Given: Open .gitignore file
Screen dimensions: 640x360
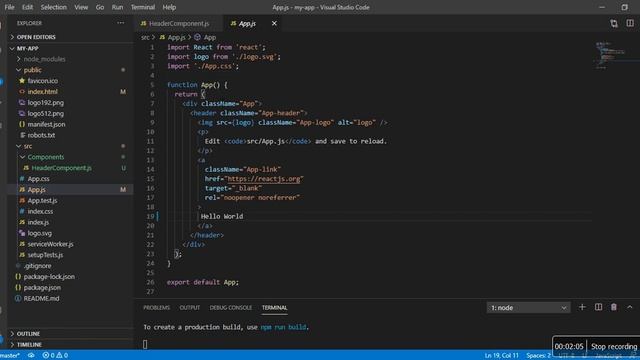Looking at the screenshot, I should tap(37, 266).
